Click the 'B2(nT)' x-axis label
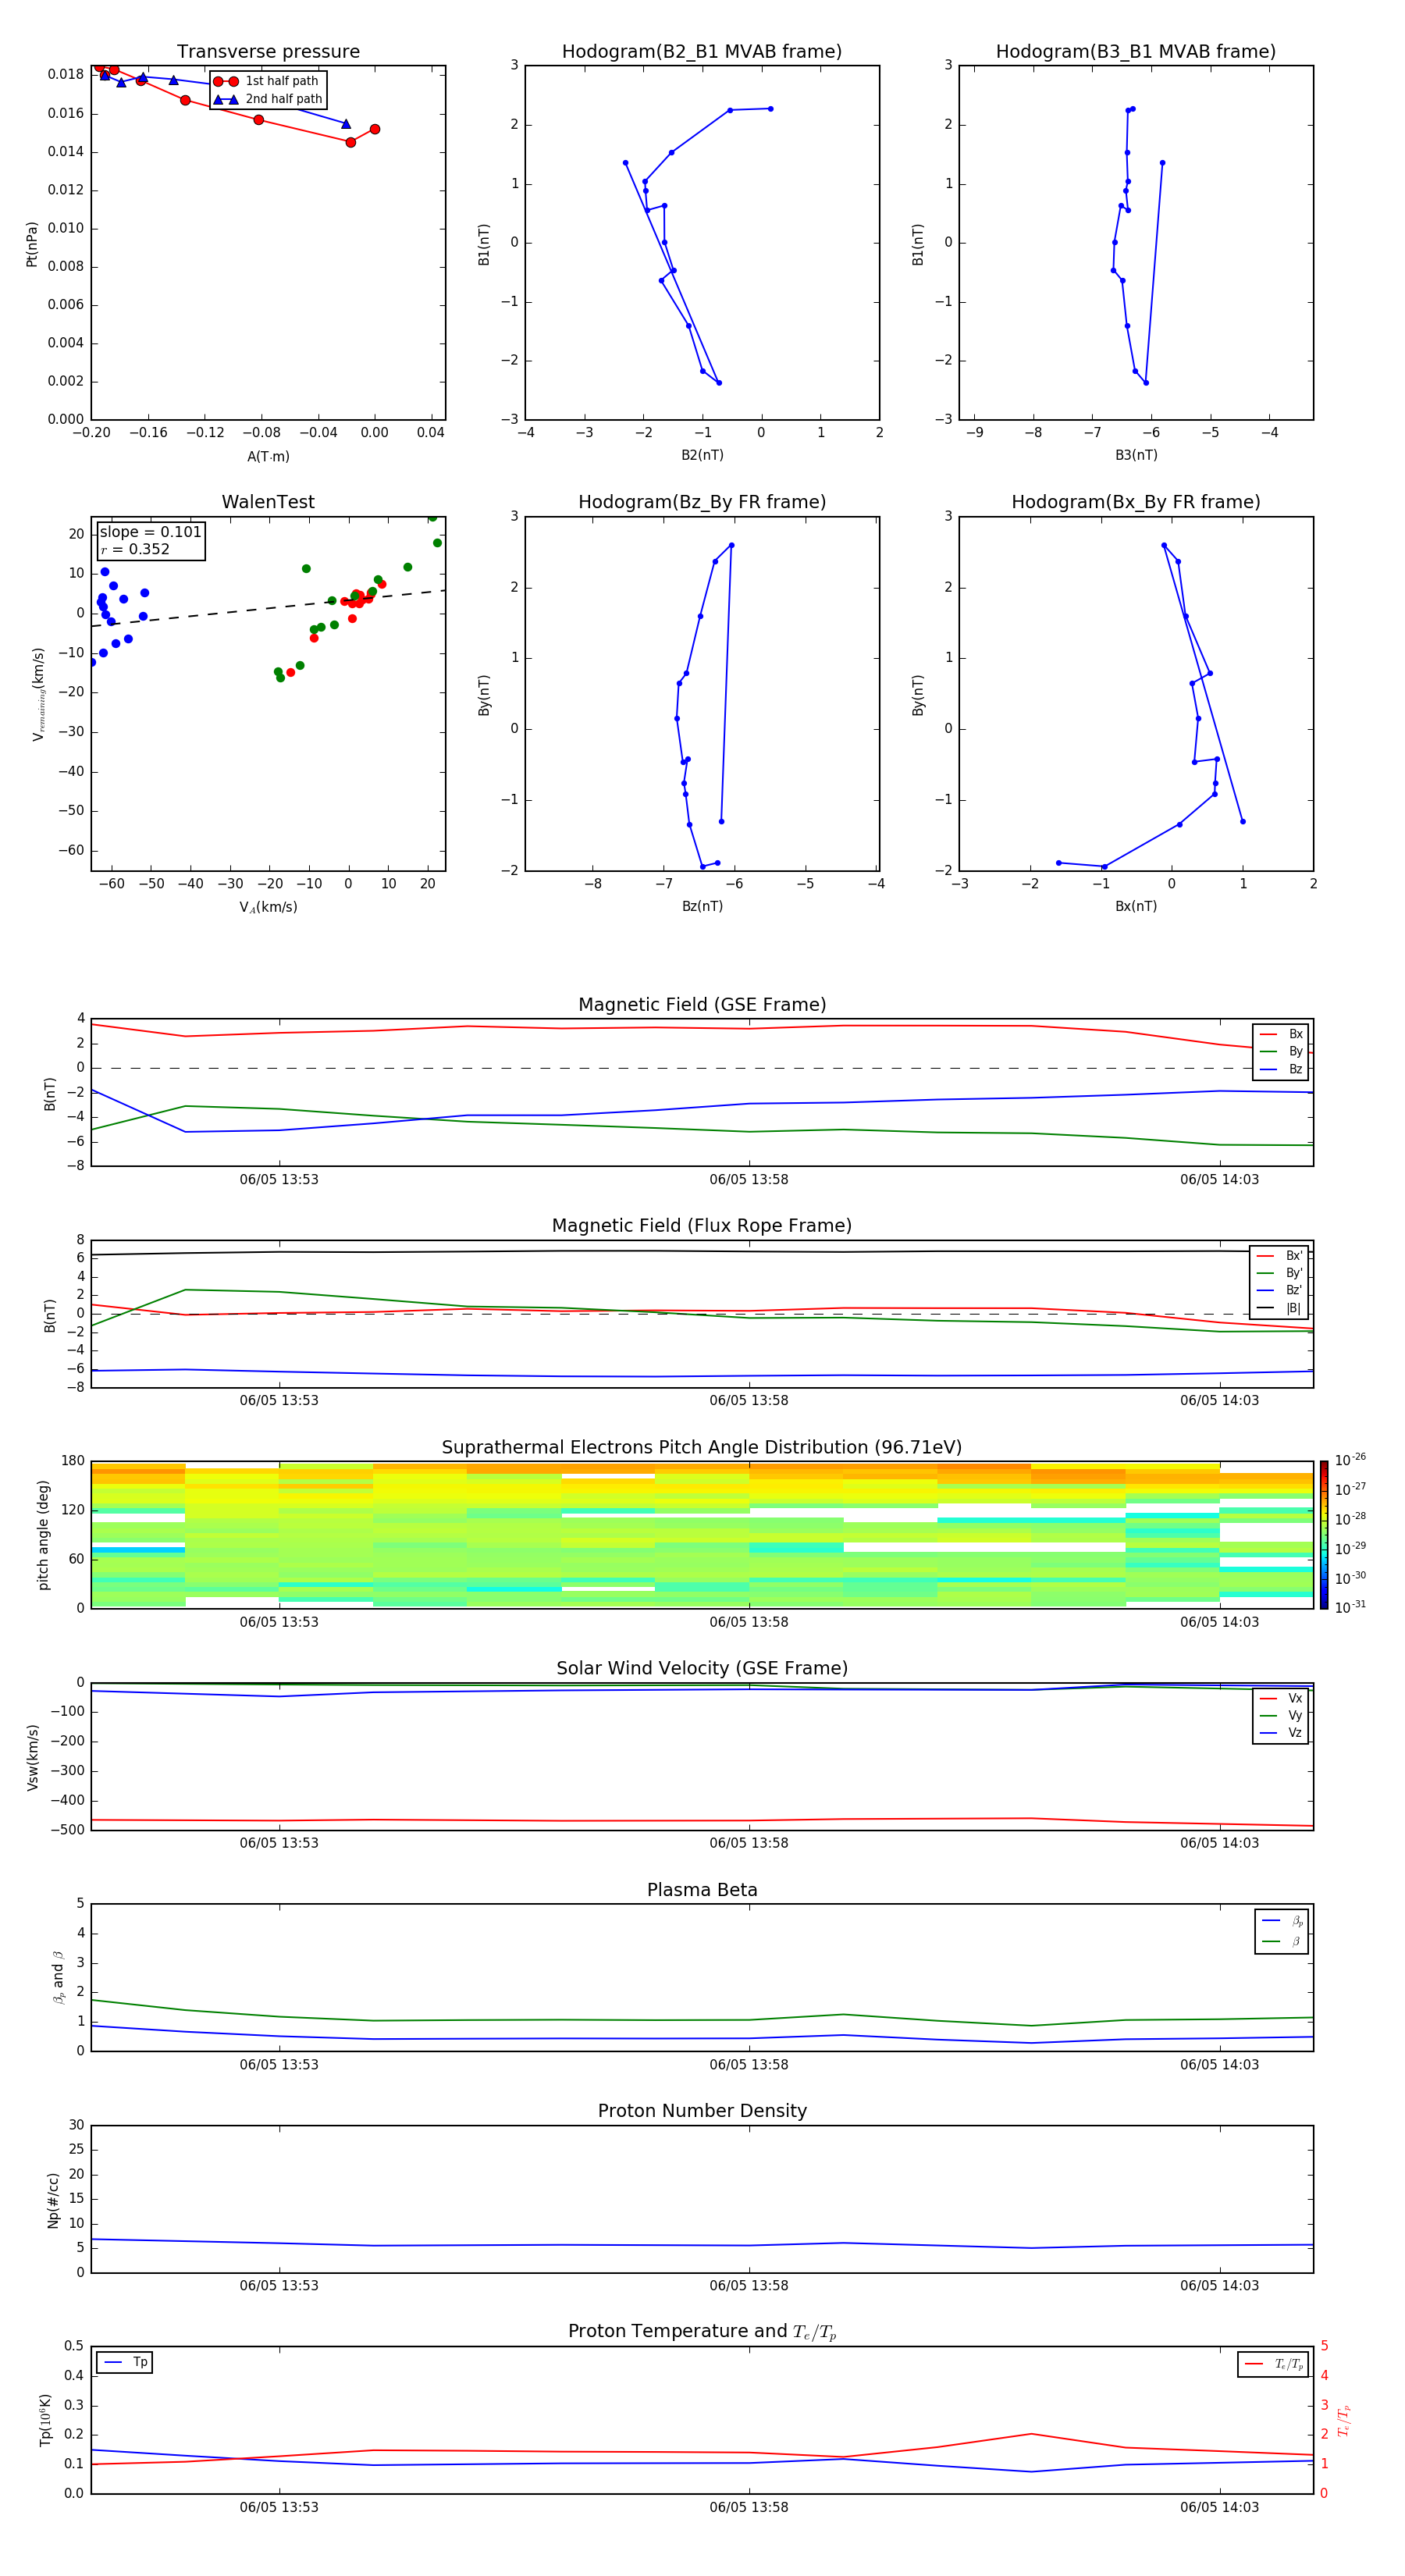This screenshot has width=1405, height=2576. 702,455
